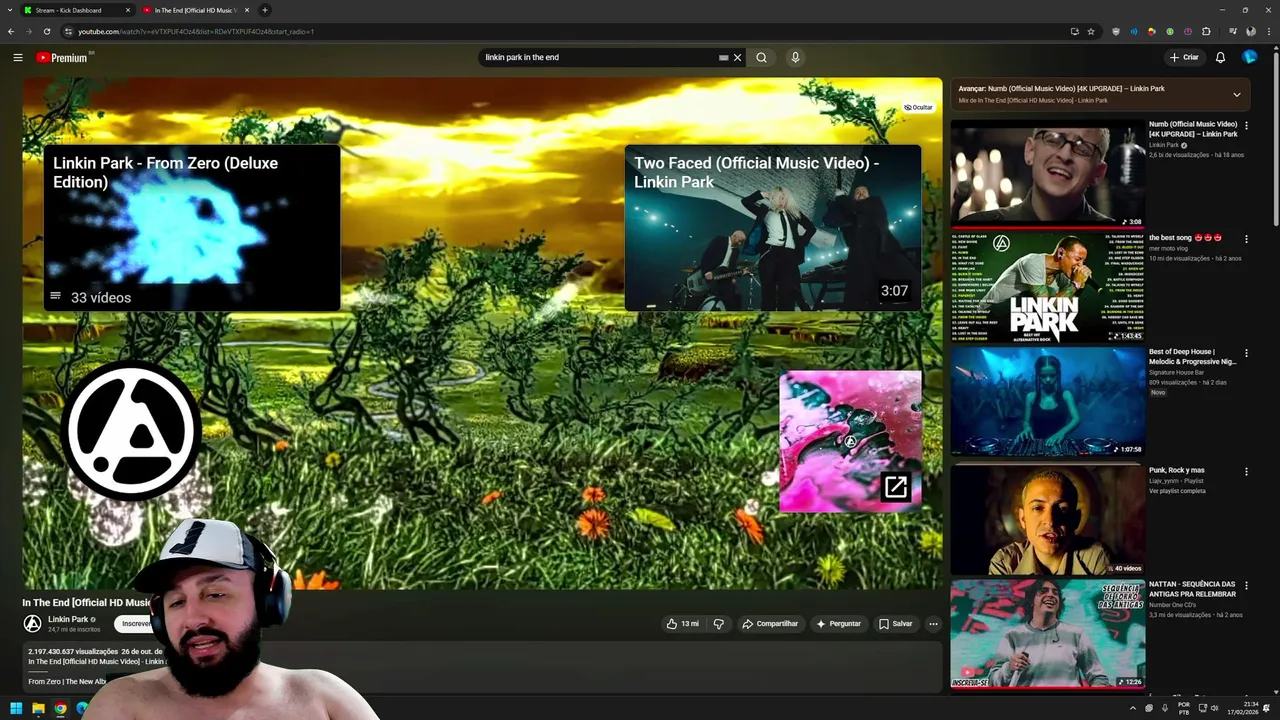Open the on-screen keyboard in search box
Screen dimensions: 1280x720
click(x=723, y=57)
